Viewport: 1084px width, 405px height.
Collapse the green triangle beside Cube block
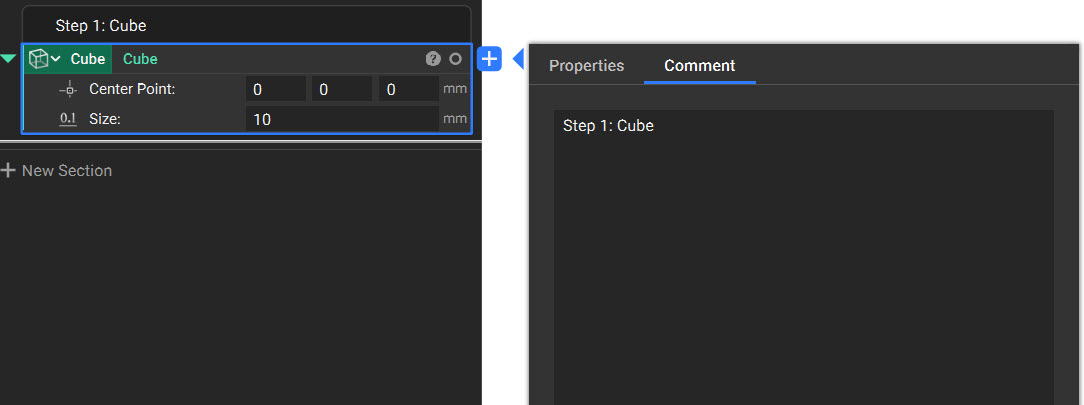tap(9, 59)
